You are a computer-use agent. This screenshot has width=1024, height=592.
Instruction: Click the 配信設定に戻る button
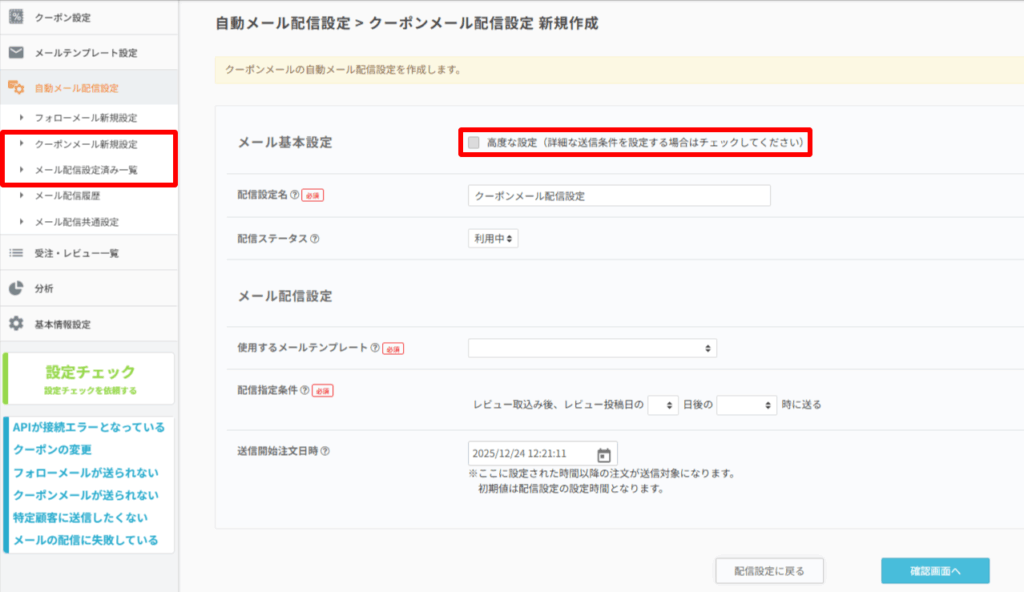point(769,571)
